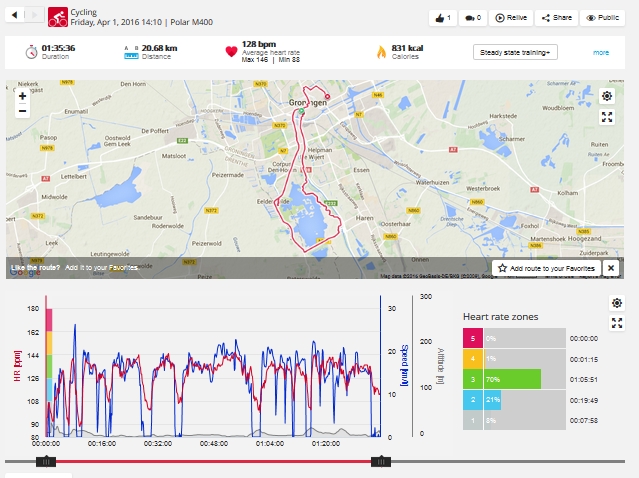639x478 pixels.
Task: Close the favorites prompt banner
Action: (611, 269)
